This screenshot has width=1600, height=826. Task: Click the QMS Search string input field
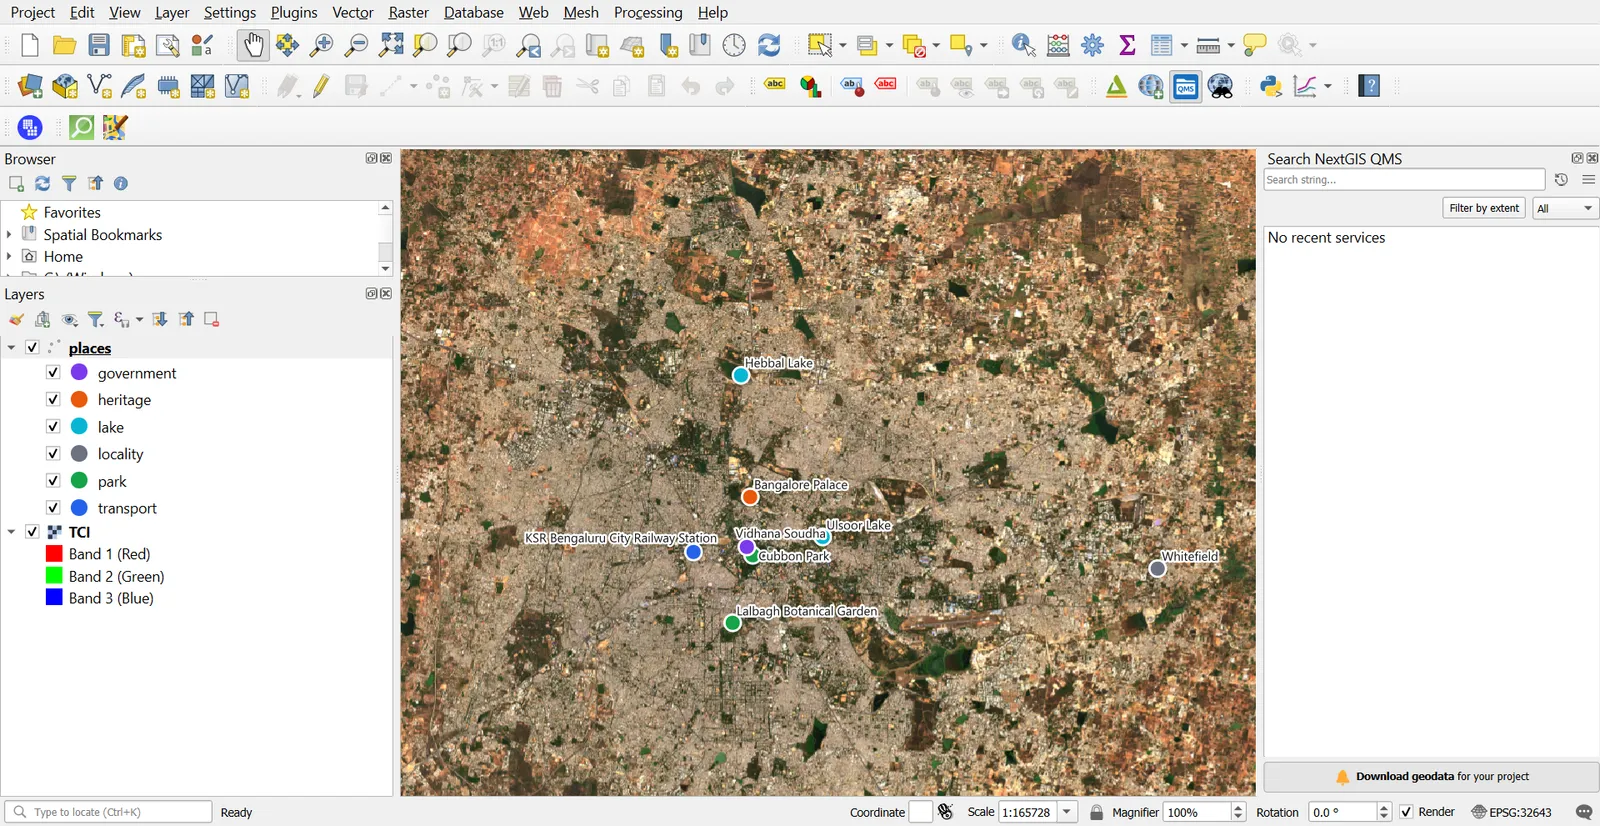(1404, 180)
